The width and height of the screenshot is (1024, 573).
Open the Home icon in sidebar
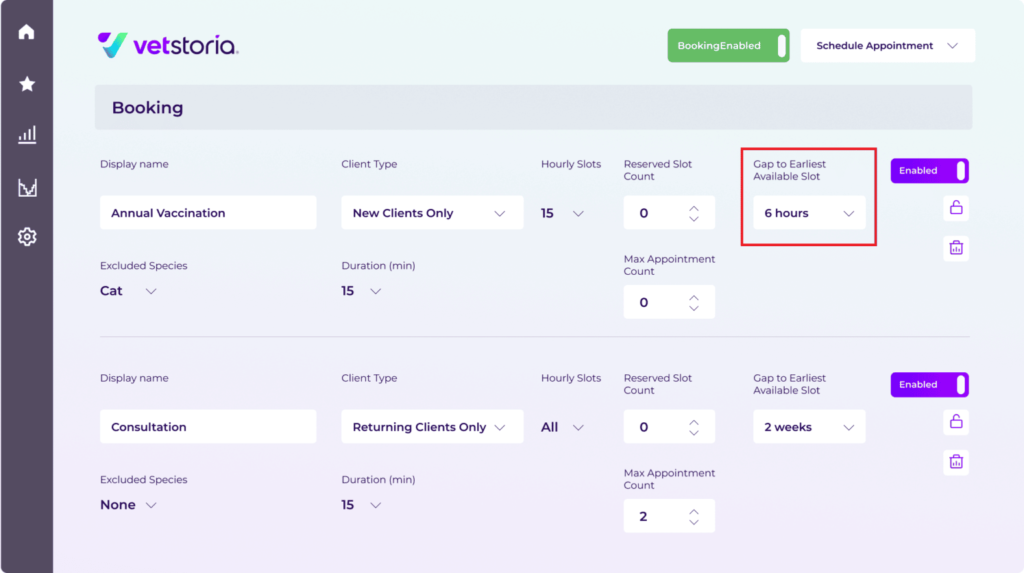(x=27, y=32)
